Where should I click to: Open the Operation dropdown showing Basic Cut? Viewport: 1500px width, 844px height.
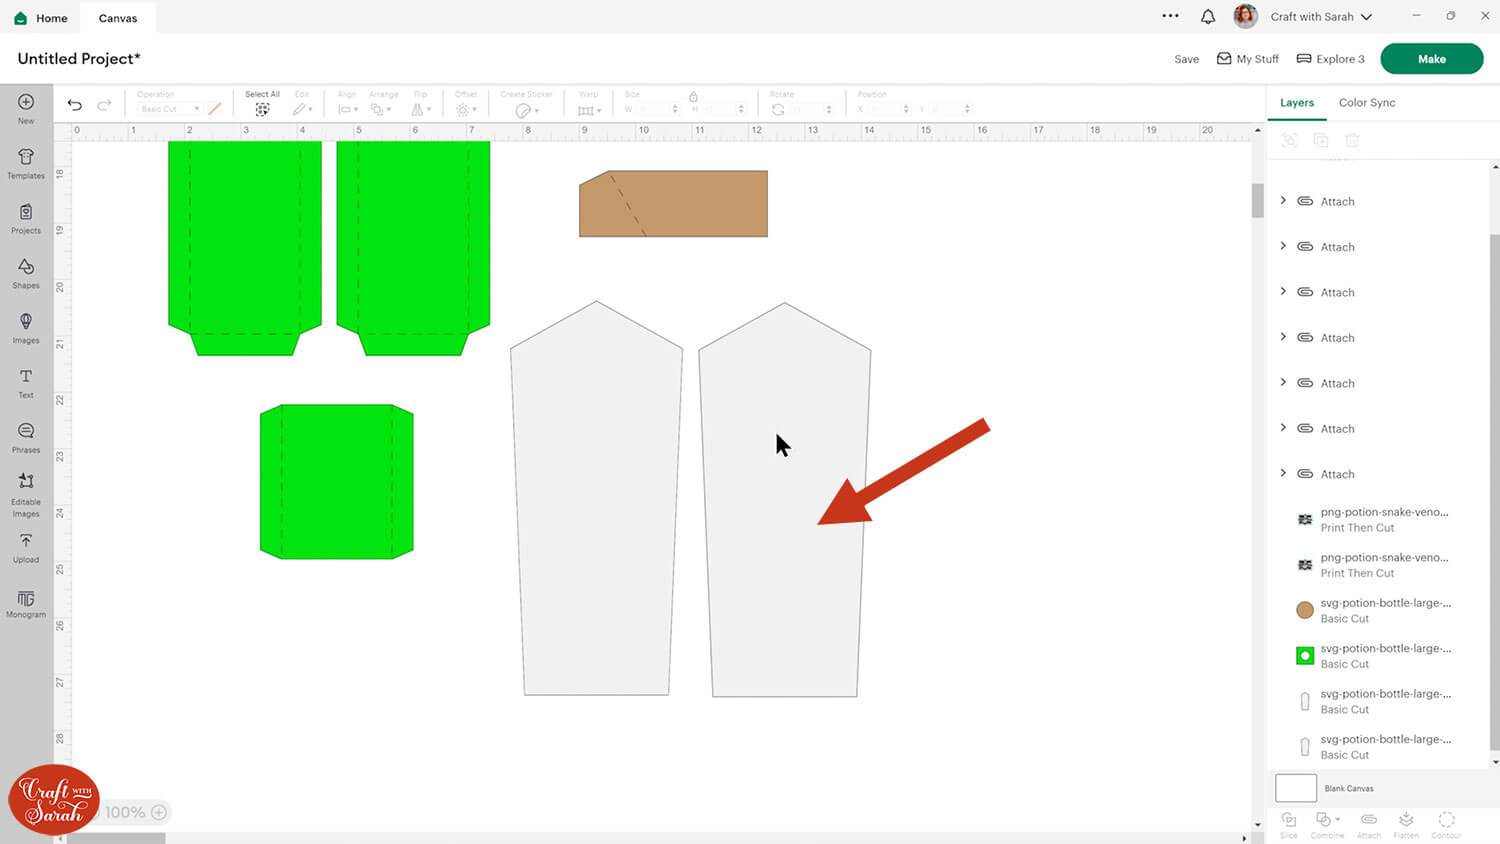pyautogui.click(x=169, y=109)
